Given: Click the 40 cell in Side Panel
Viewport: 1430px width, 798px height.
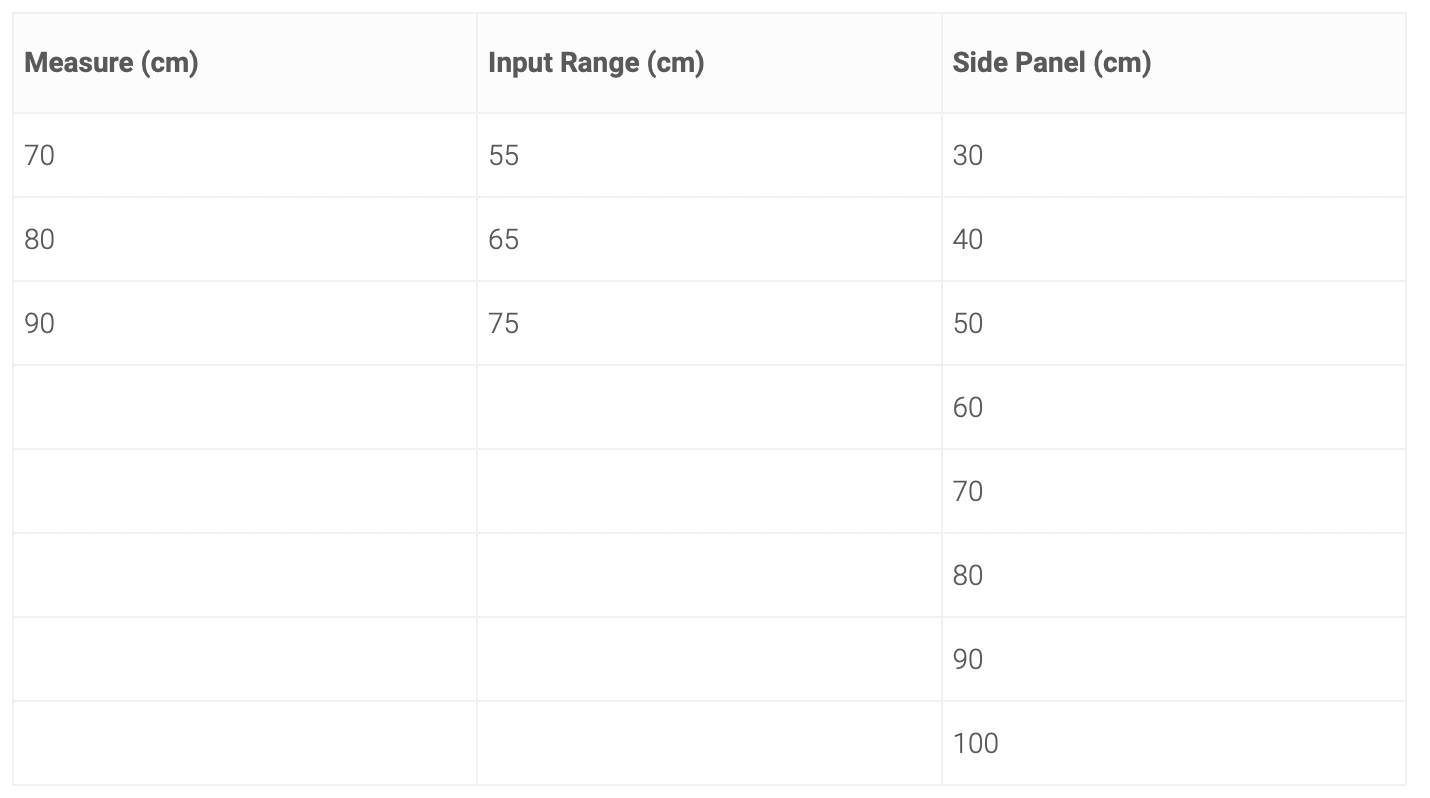Looking at the screenshot, I should (1173, 239).
